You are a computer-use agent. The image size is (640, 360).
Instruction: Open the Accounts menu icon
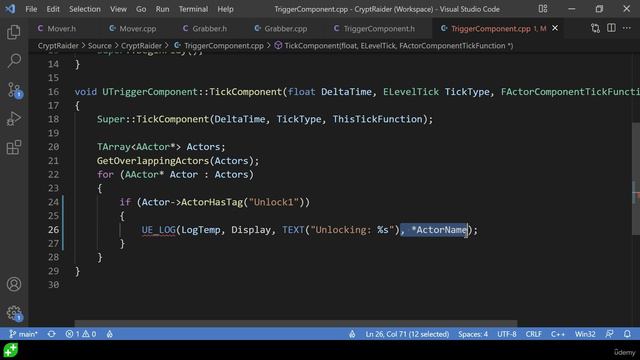pos(14,284)
